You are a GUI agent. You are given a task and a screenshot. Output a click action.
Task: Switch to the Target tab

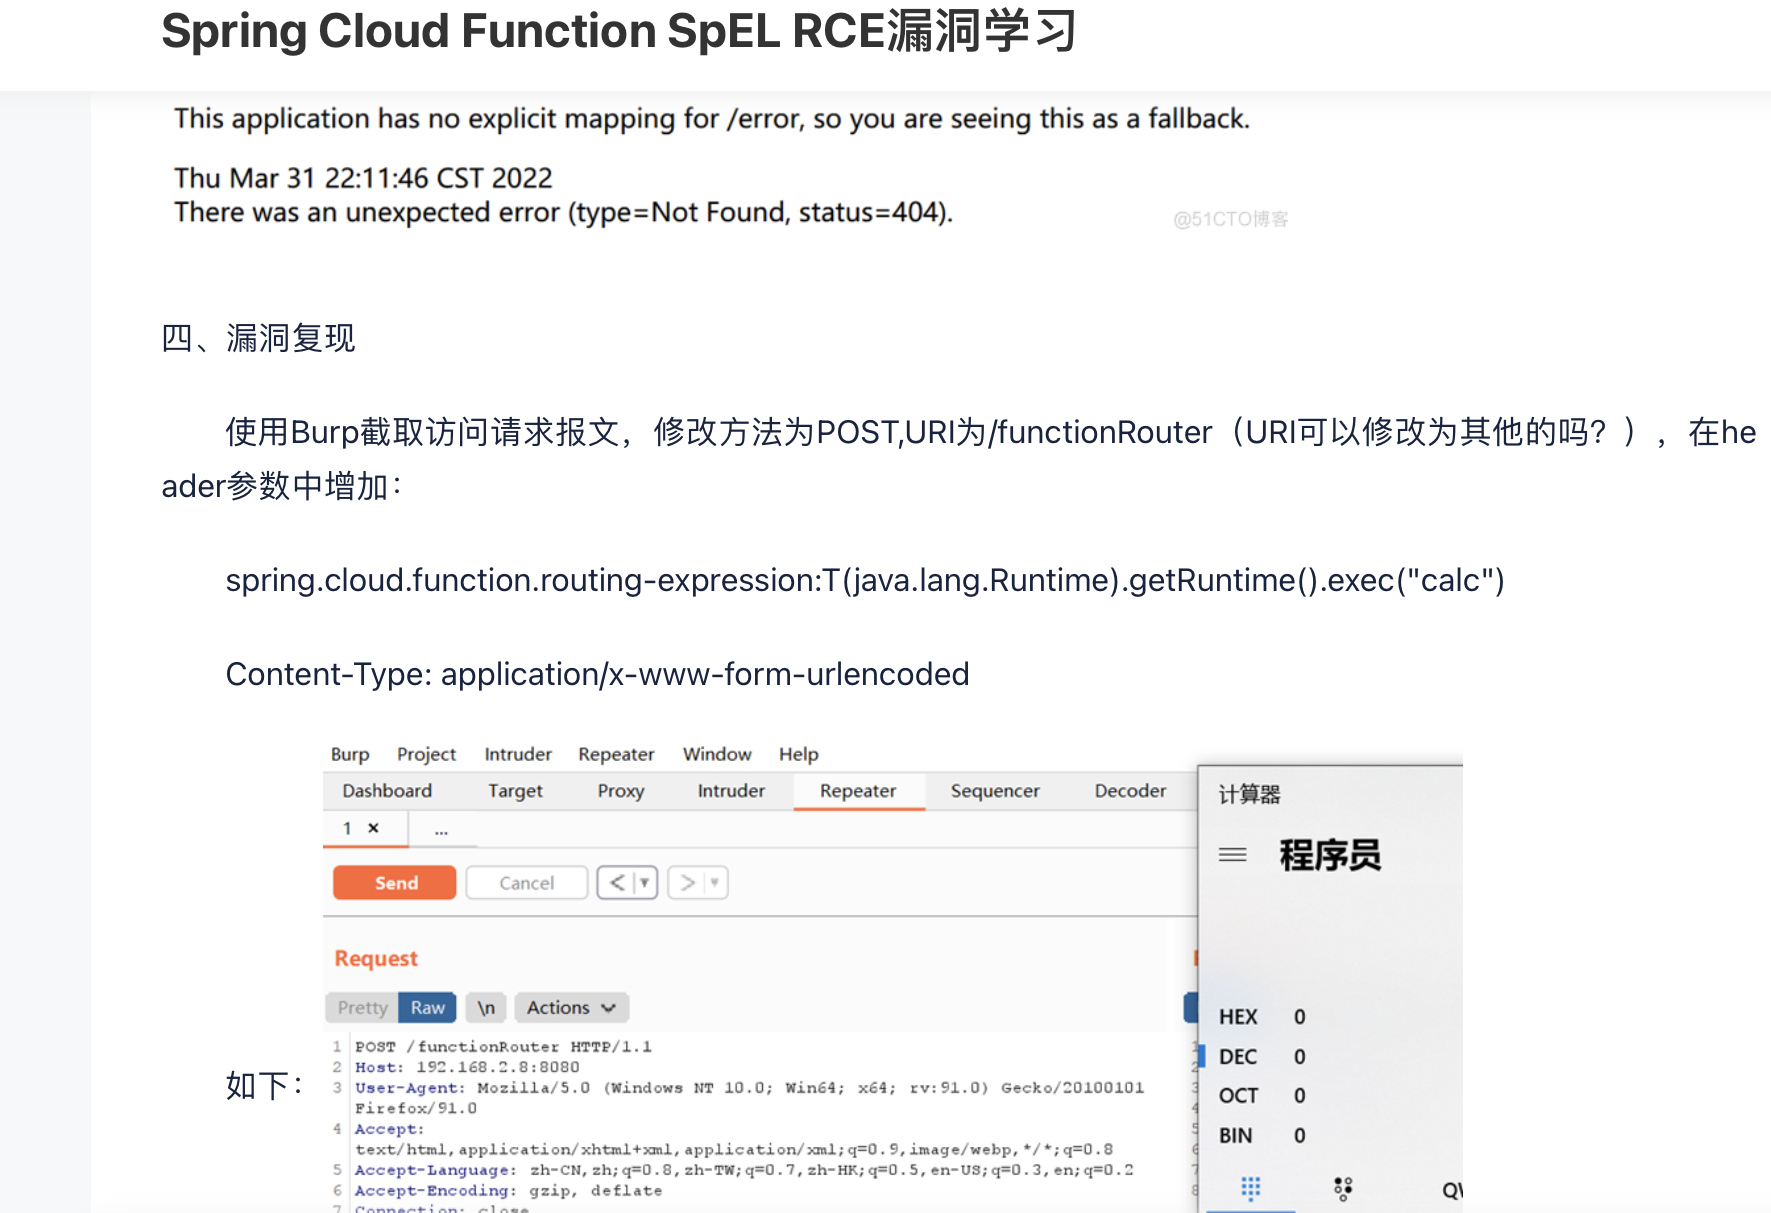point(515,791)
